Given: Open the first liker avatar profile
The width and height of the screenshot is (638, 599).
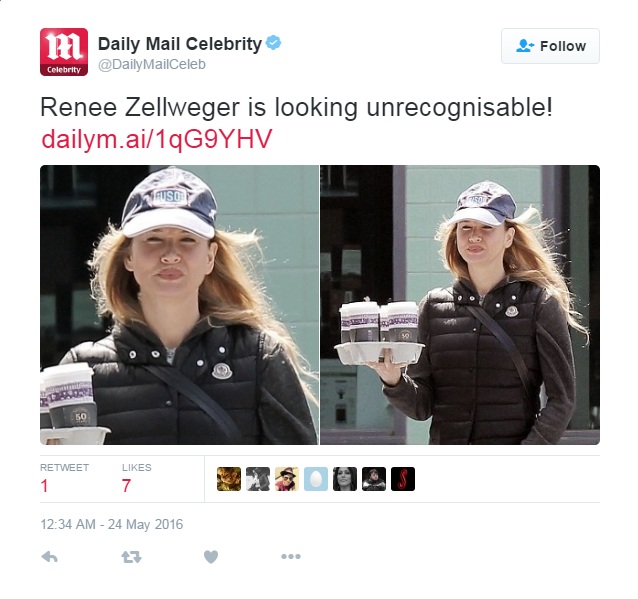Looking at the screenshot, I should click(229, 479).
